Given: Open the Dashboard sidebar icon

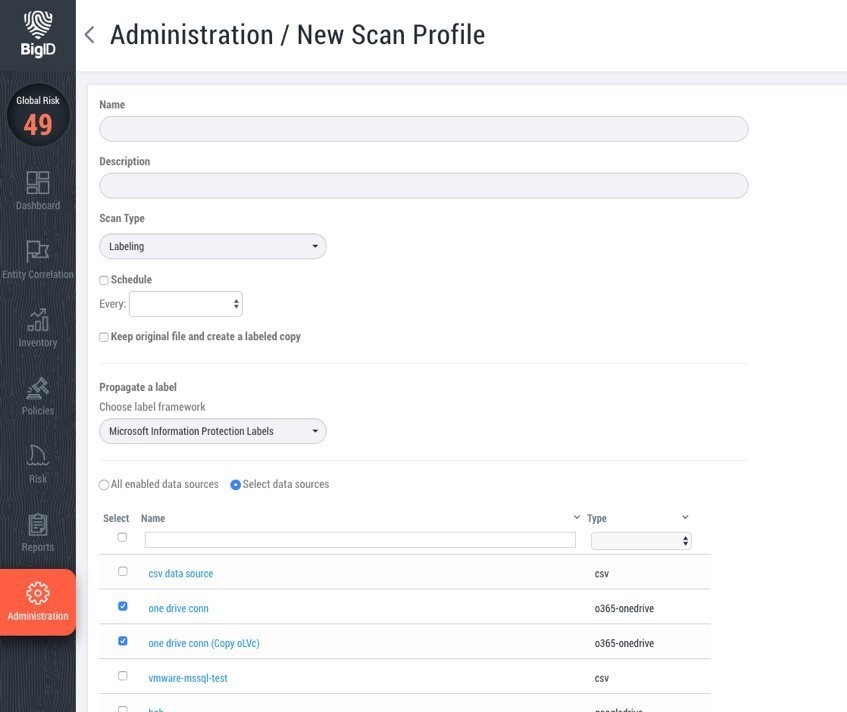Looking at the screenshot, I should tap(38, 182).
